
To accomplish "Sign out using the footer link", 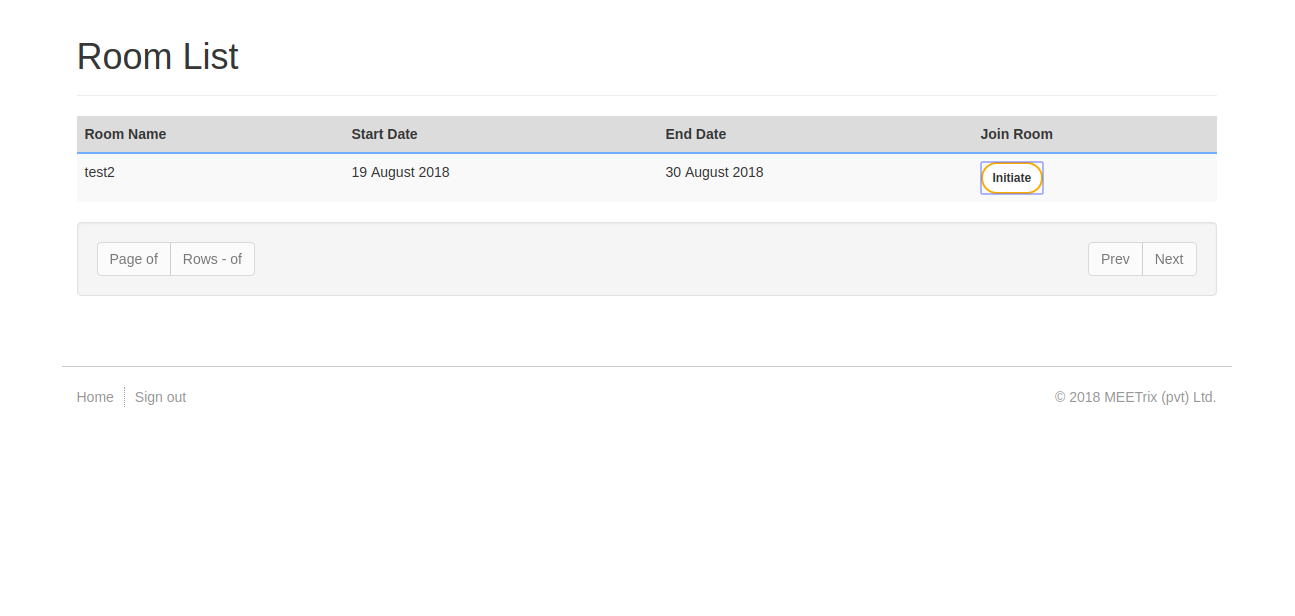I will [x=160, y=397].
